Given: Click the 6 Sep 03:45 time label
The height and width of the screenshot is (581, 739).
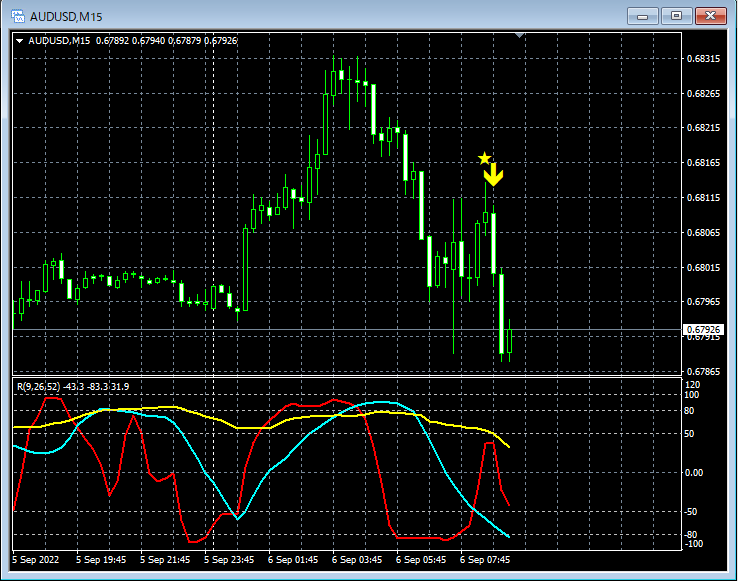Looking at the screenshot, I should click(x=357, y=560).
